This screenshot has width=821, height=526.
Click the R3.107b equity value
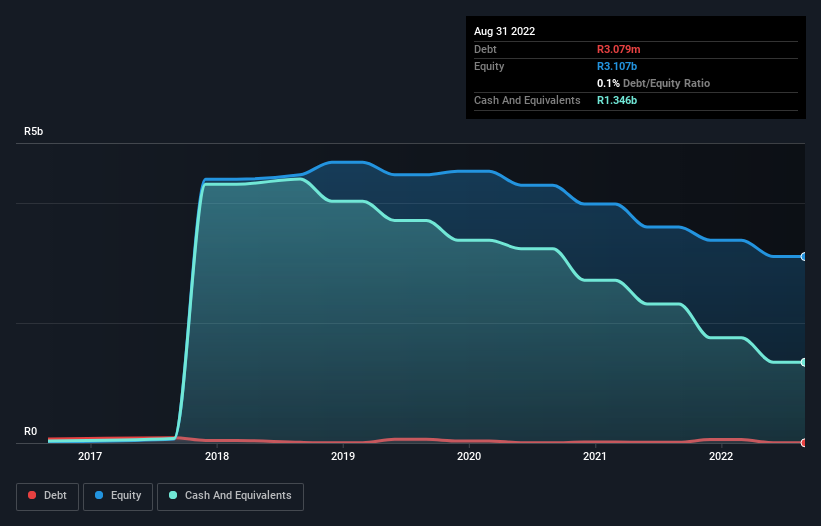point(617,66)
